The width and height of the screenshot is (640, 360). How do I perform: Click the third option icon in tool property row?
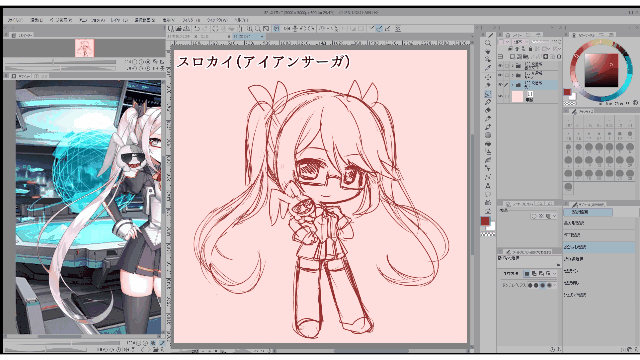click(541, 273)
